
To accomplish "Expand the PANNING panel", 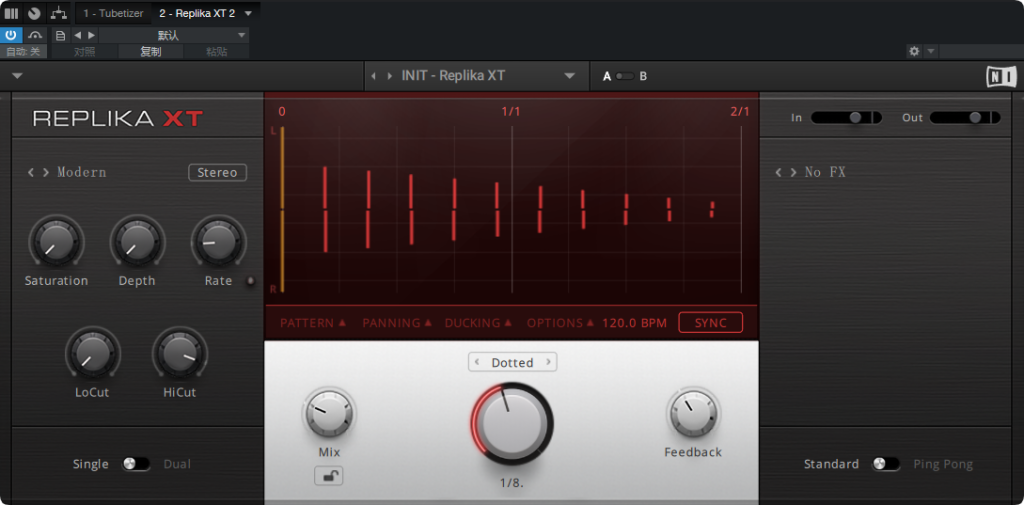I will point(397,323).
